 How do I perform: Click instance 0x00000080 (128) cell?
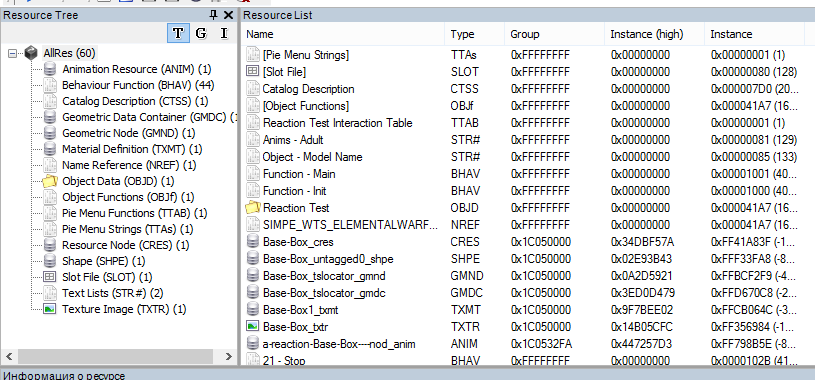click(754, 72)
